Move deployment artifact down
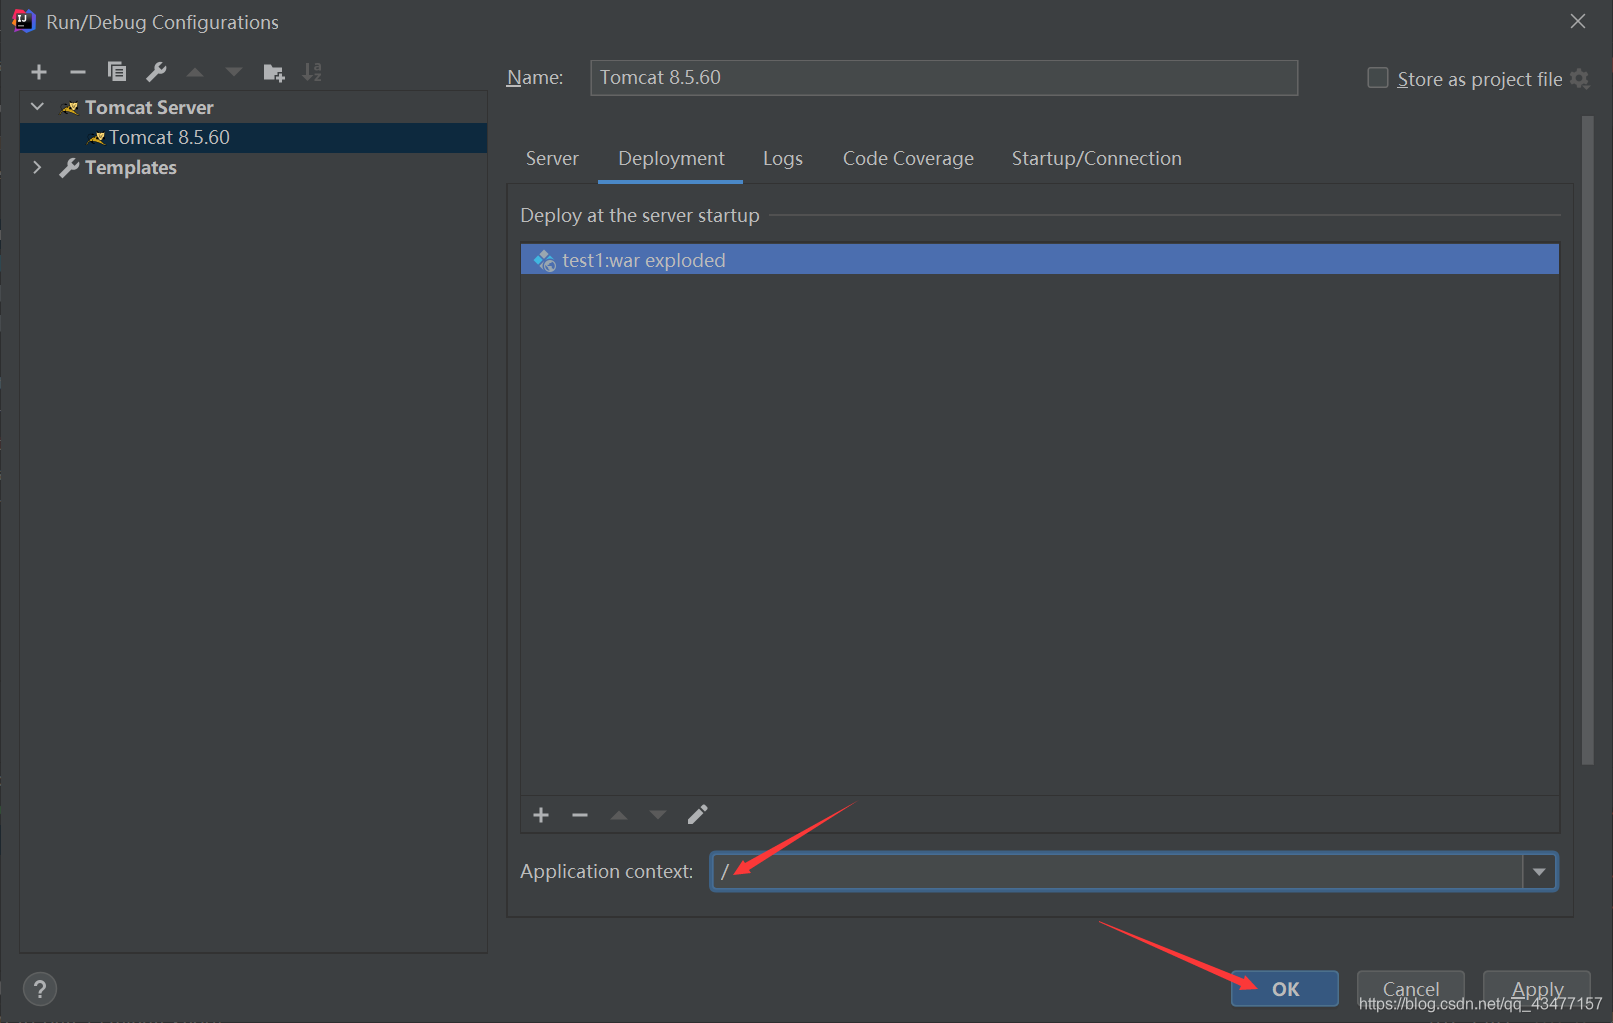Viewport: 1613px width, 1023px height. [x=658, y=815]
